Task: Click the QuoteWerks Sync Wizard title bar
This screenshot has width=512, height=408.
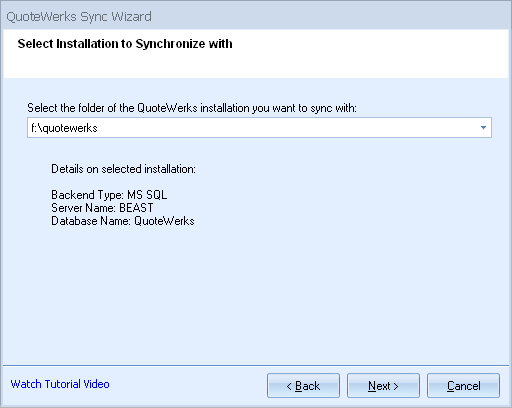Action: pyautogui.click(x=256, y=16)
